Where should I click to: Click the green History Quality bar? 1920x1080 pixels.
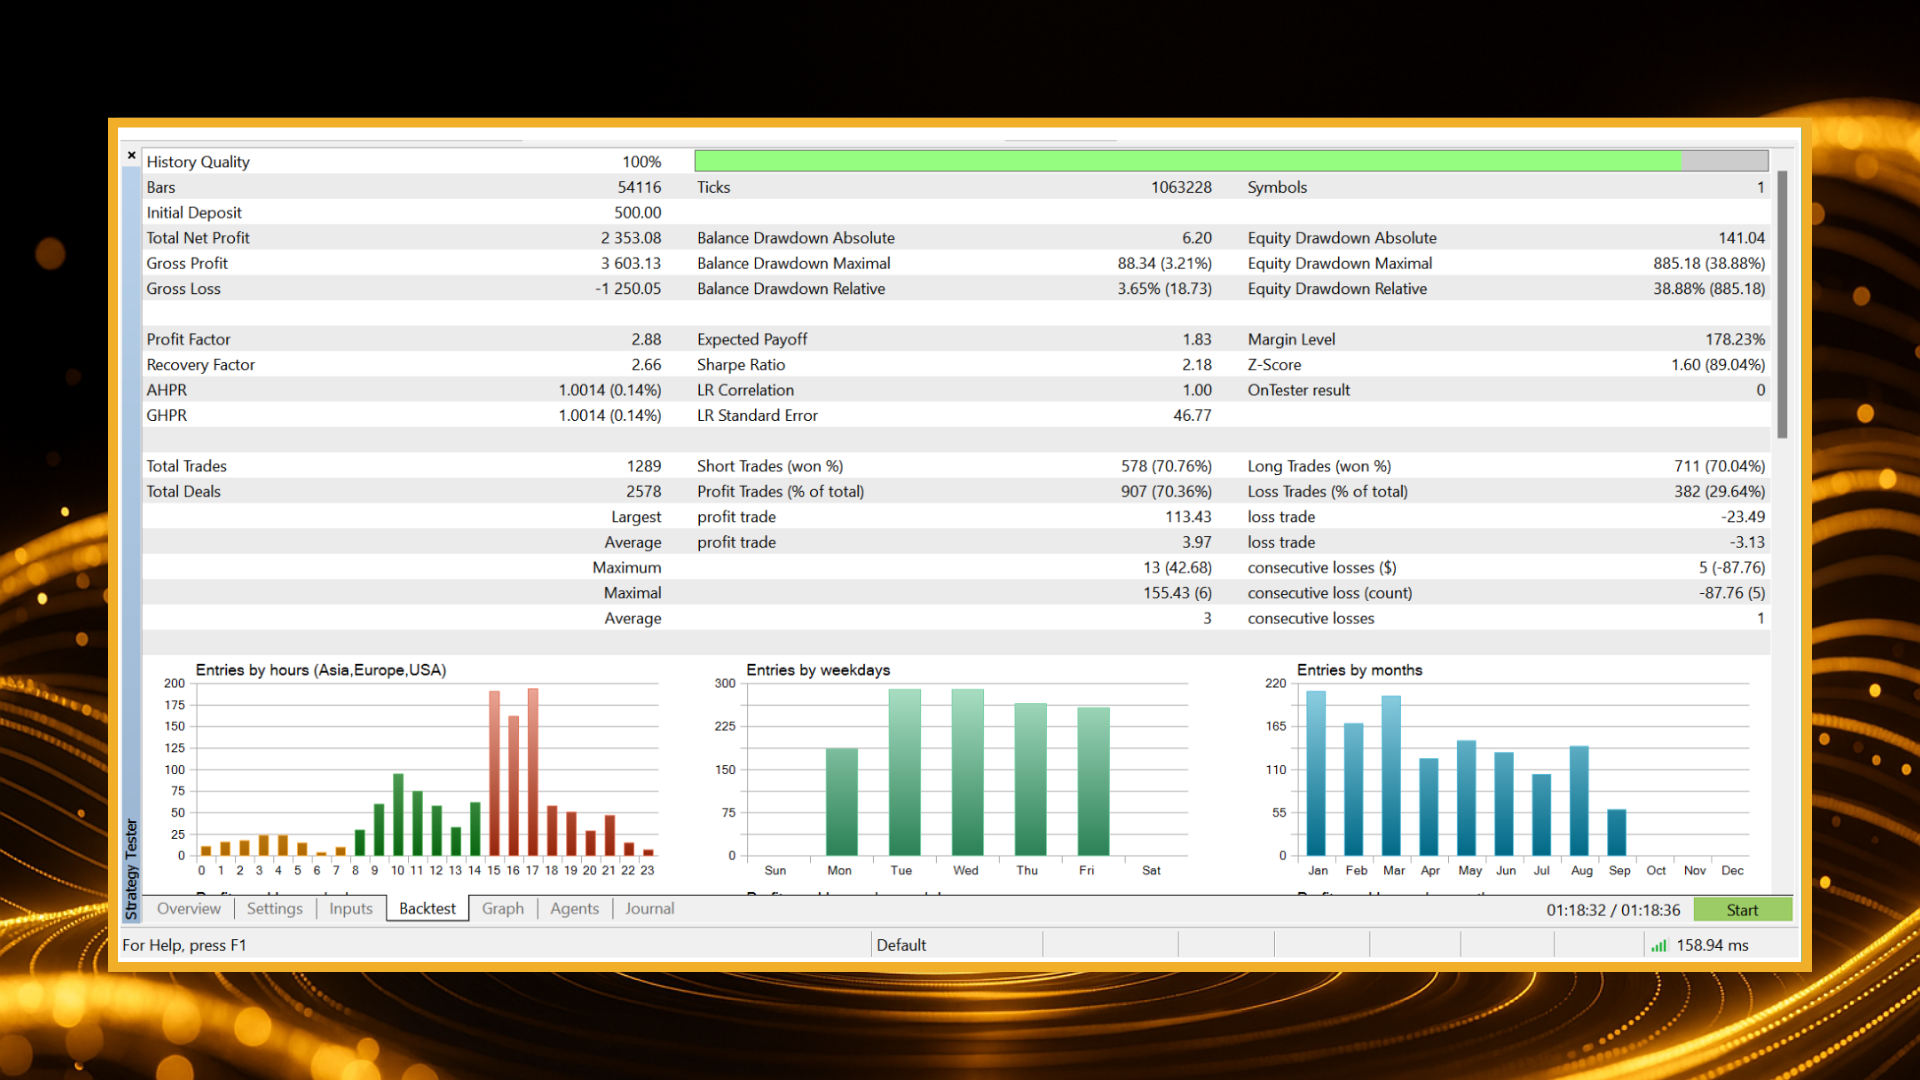pyautogui.click(x=1187, y=161)
